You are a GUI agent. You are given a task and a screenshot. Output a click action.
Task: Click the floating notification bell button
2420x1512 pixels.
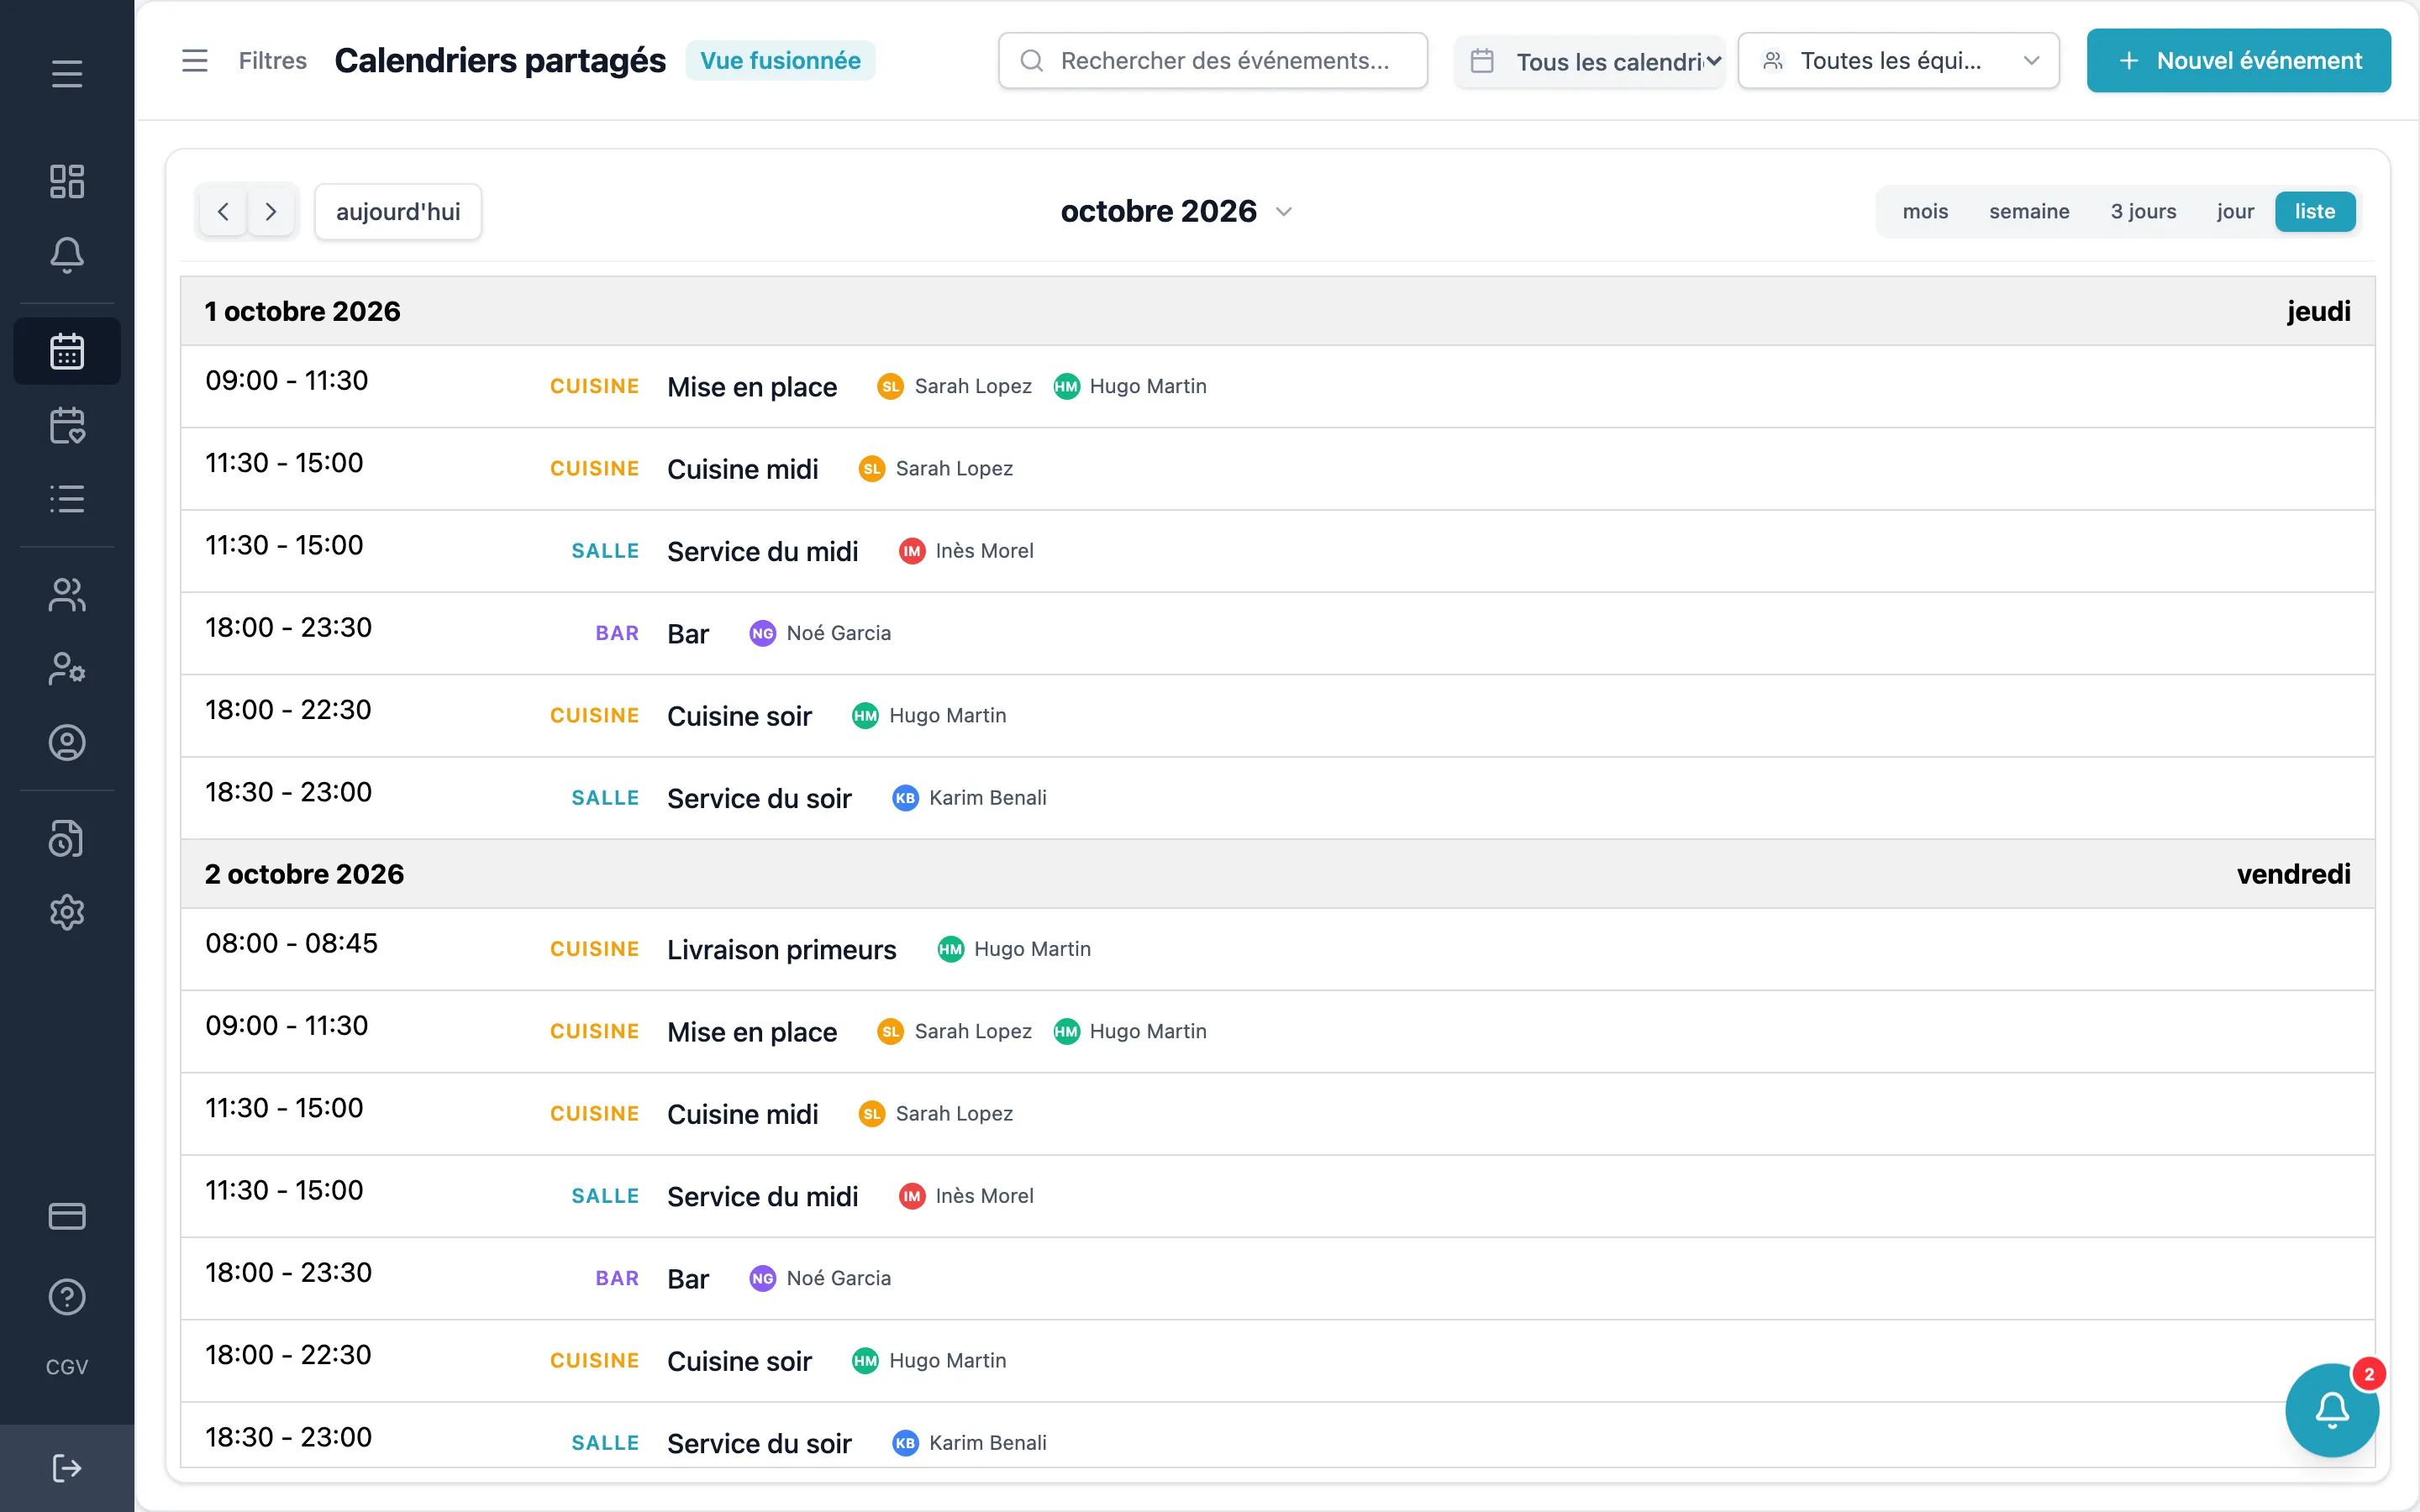[x=2332, y=1410]
